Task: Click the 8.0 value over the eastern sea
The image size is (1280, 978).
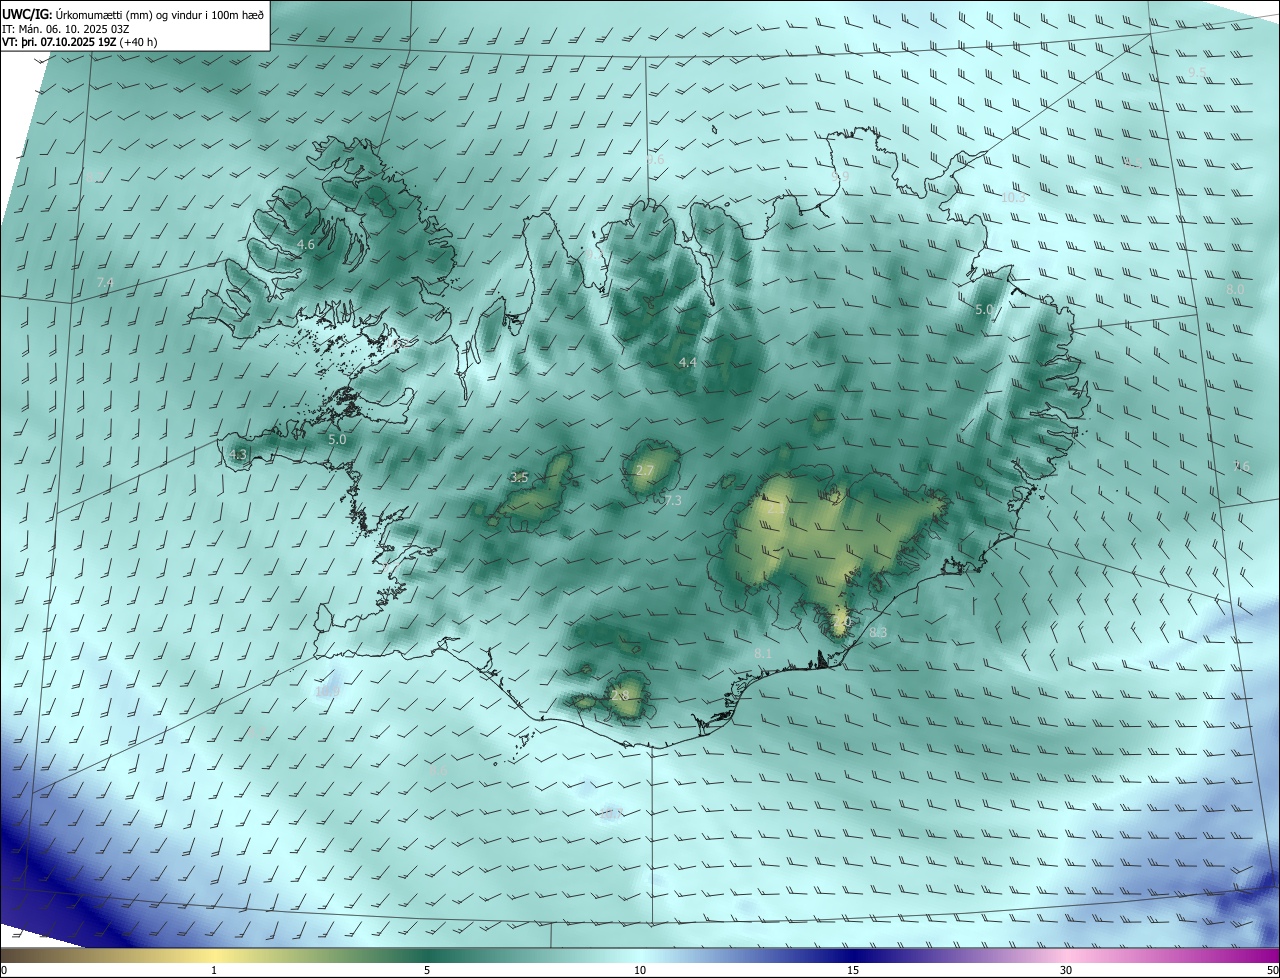Action: [x=1235, y=289]
